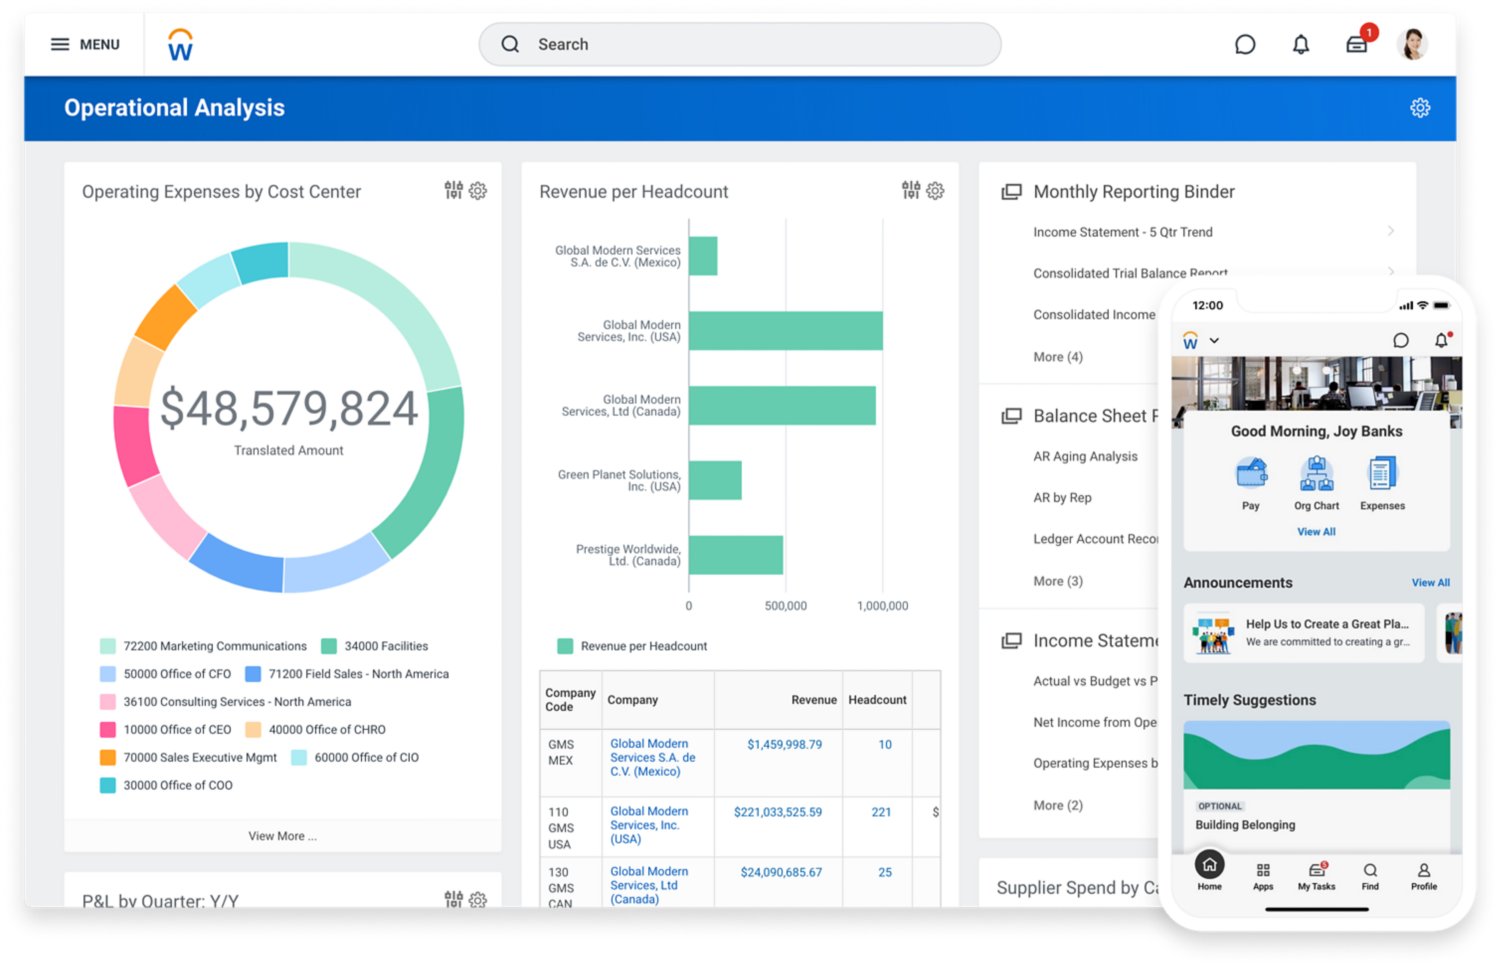Viewport: 1500px width, 968px height.
Task: Open the dropdown chevron beside mobile Workday logo
Action: click(x=1214, y=341)
